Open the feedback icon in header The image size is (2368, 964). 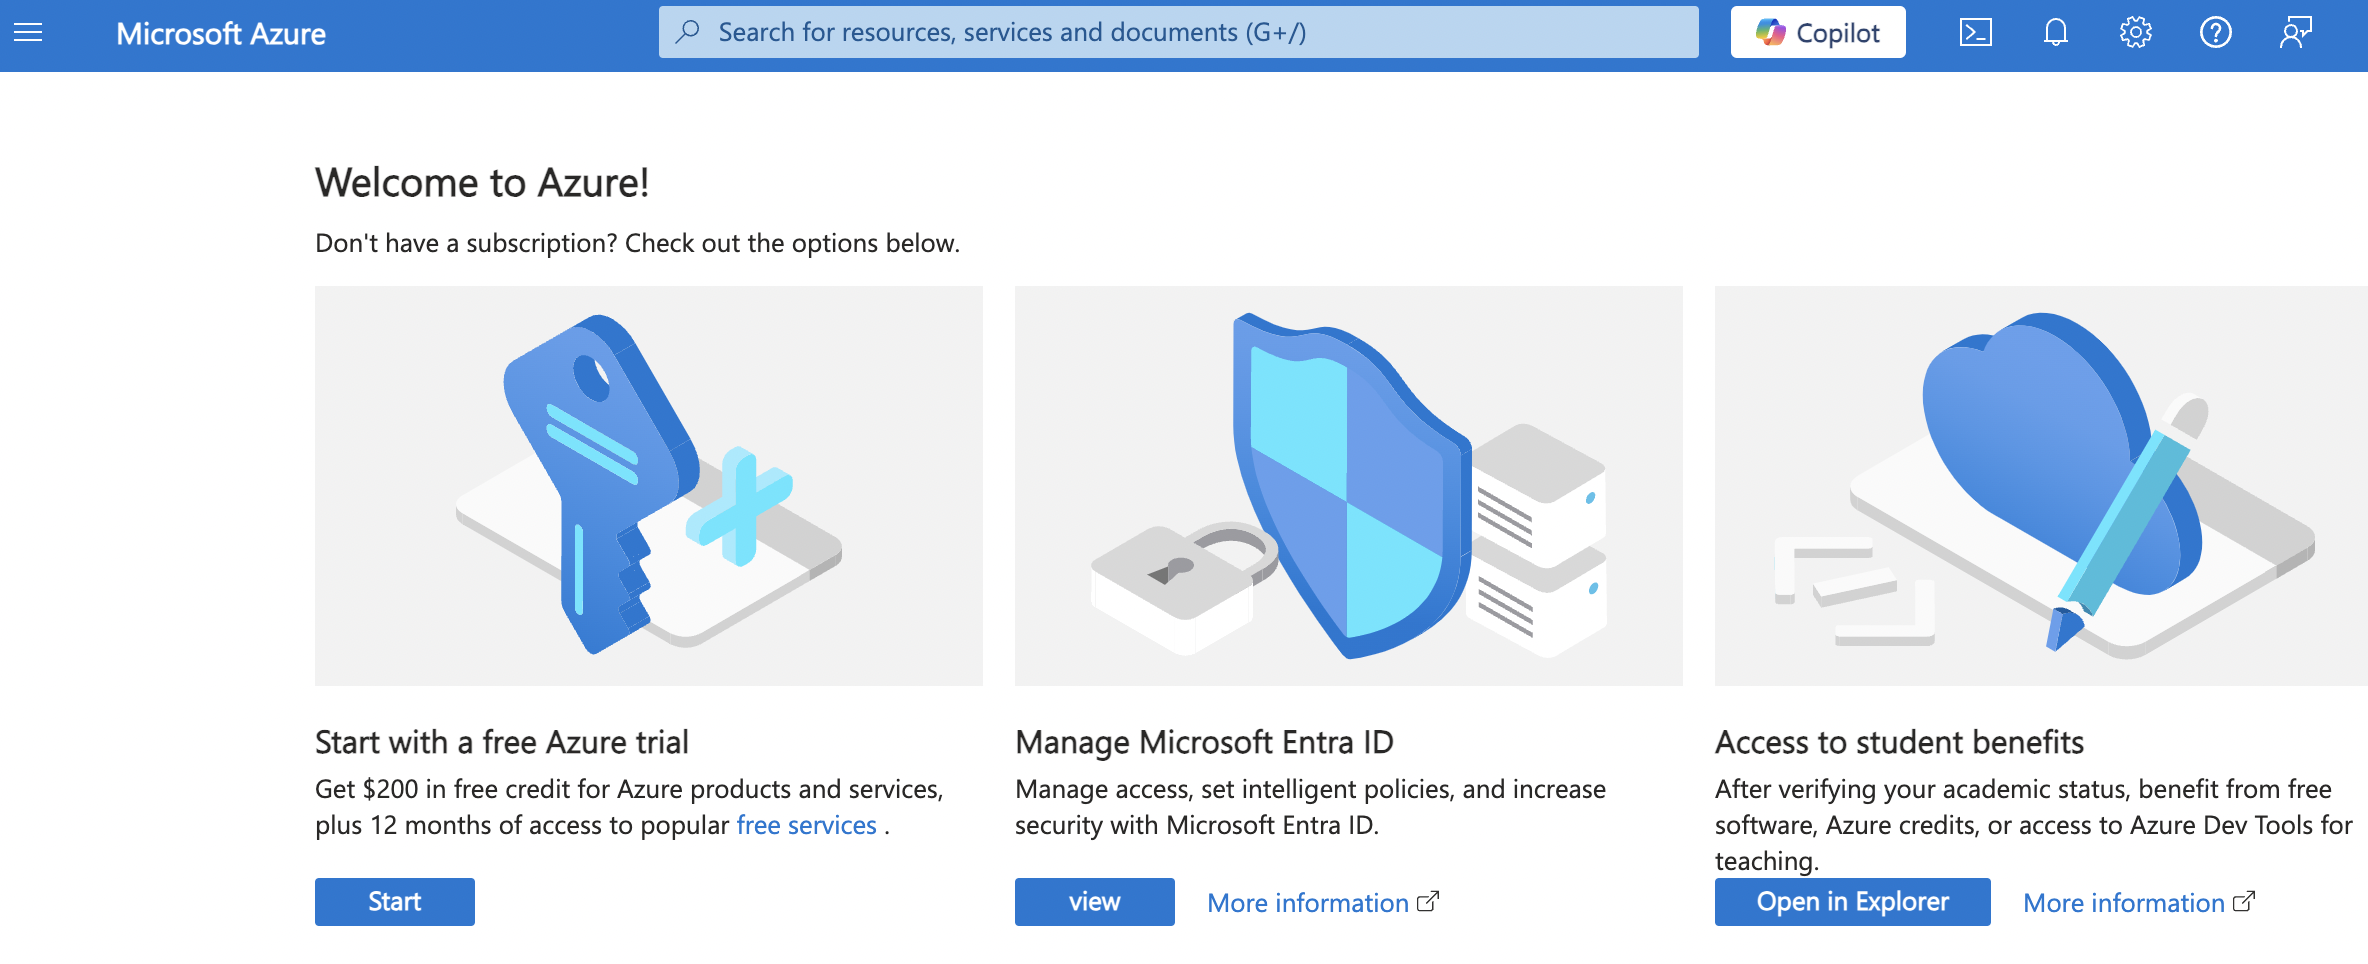[x=2296, y=33]
